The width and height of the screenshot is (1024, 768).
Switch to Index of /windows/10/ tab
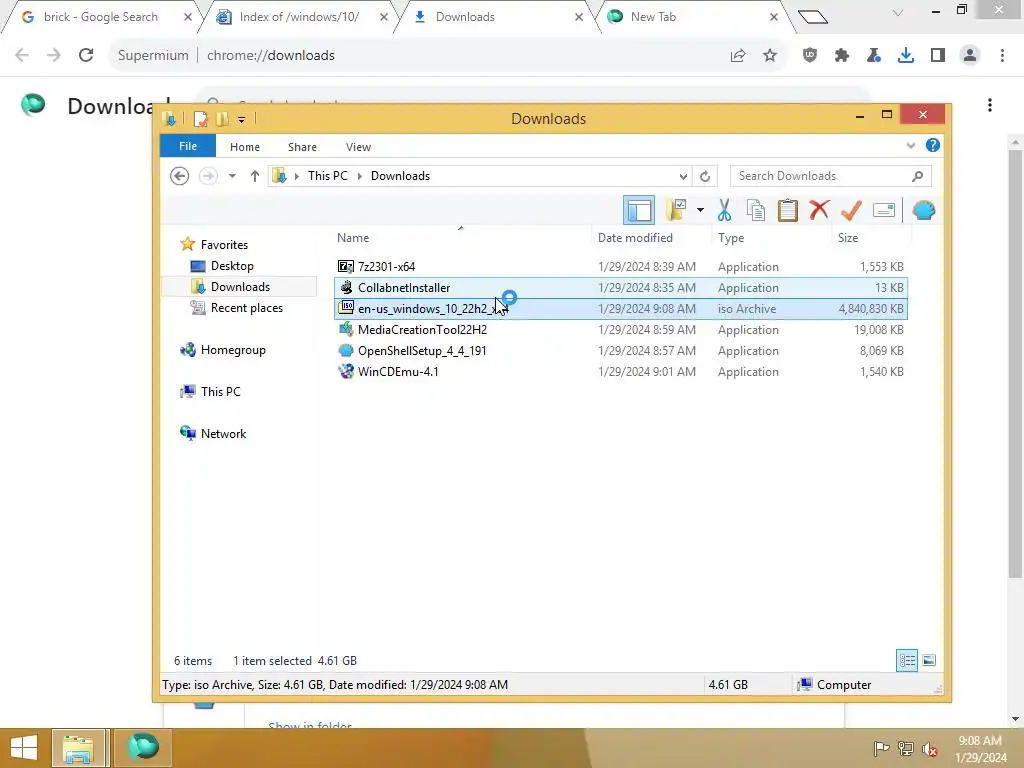click(299, 17)
